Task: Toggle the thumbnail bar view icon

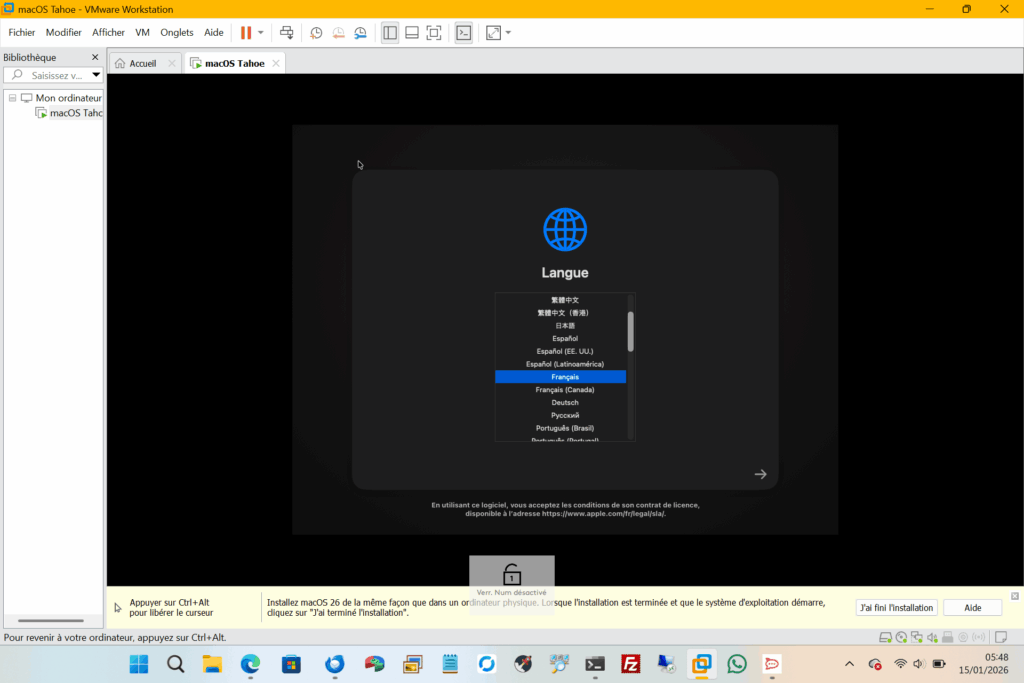Action: pos(412,32)
